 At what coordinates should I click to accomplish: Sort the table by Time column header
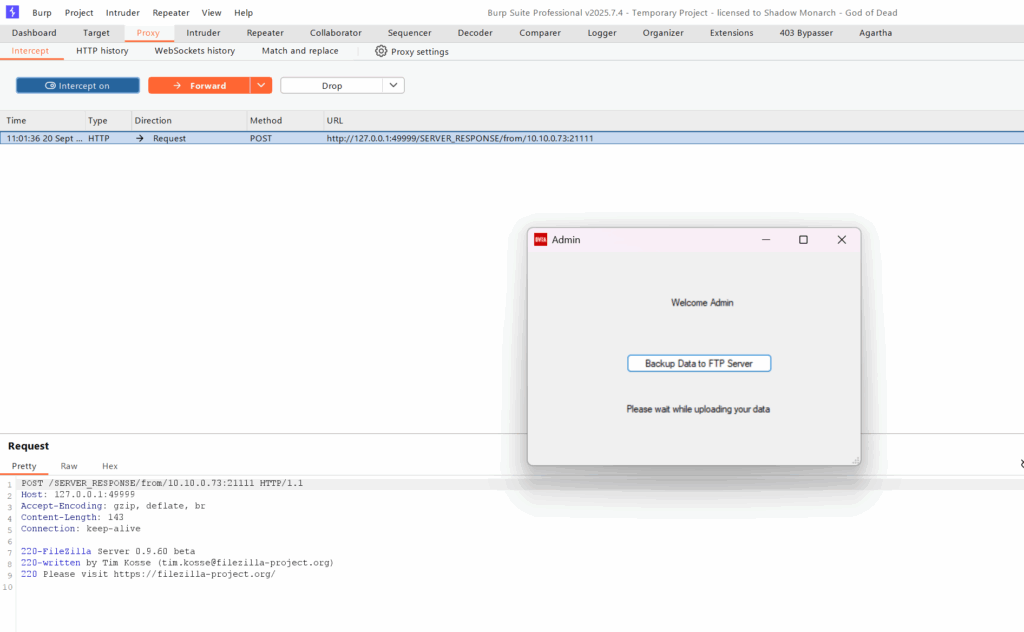click(17, 120)
